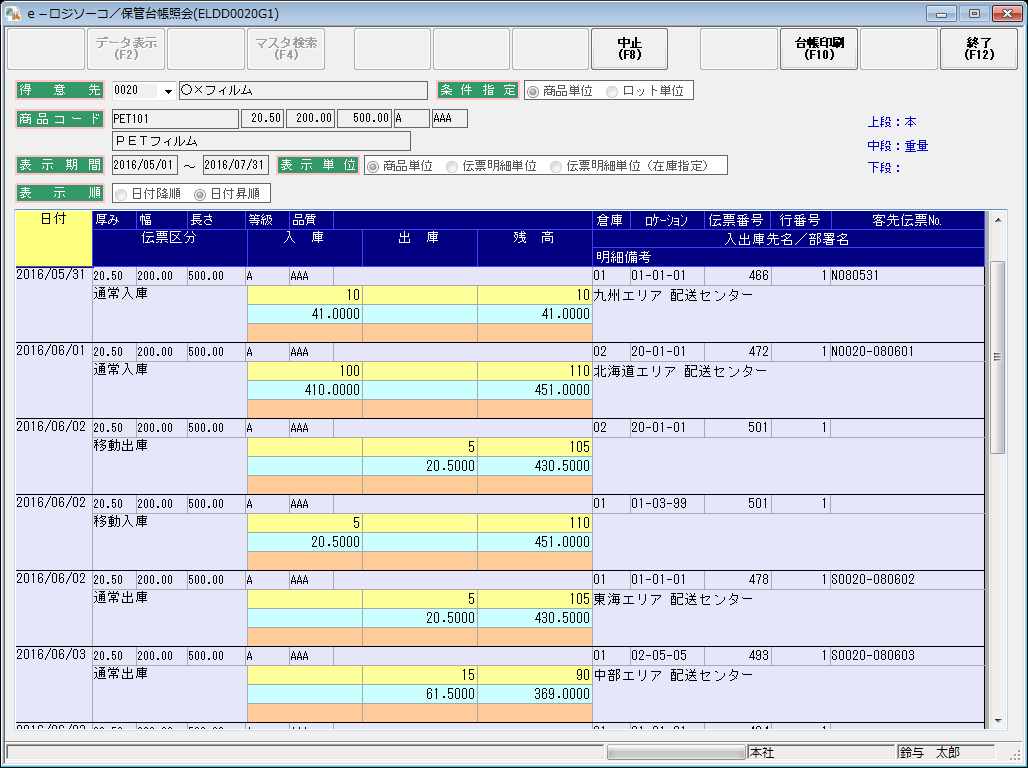1028x768 pixels.
Task: Click the 日付 column header
Action: click(x=53, y=219)
